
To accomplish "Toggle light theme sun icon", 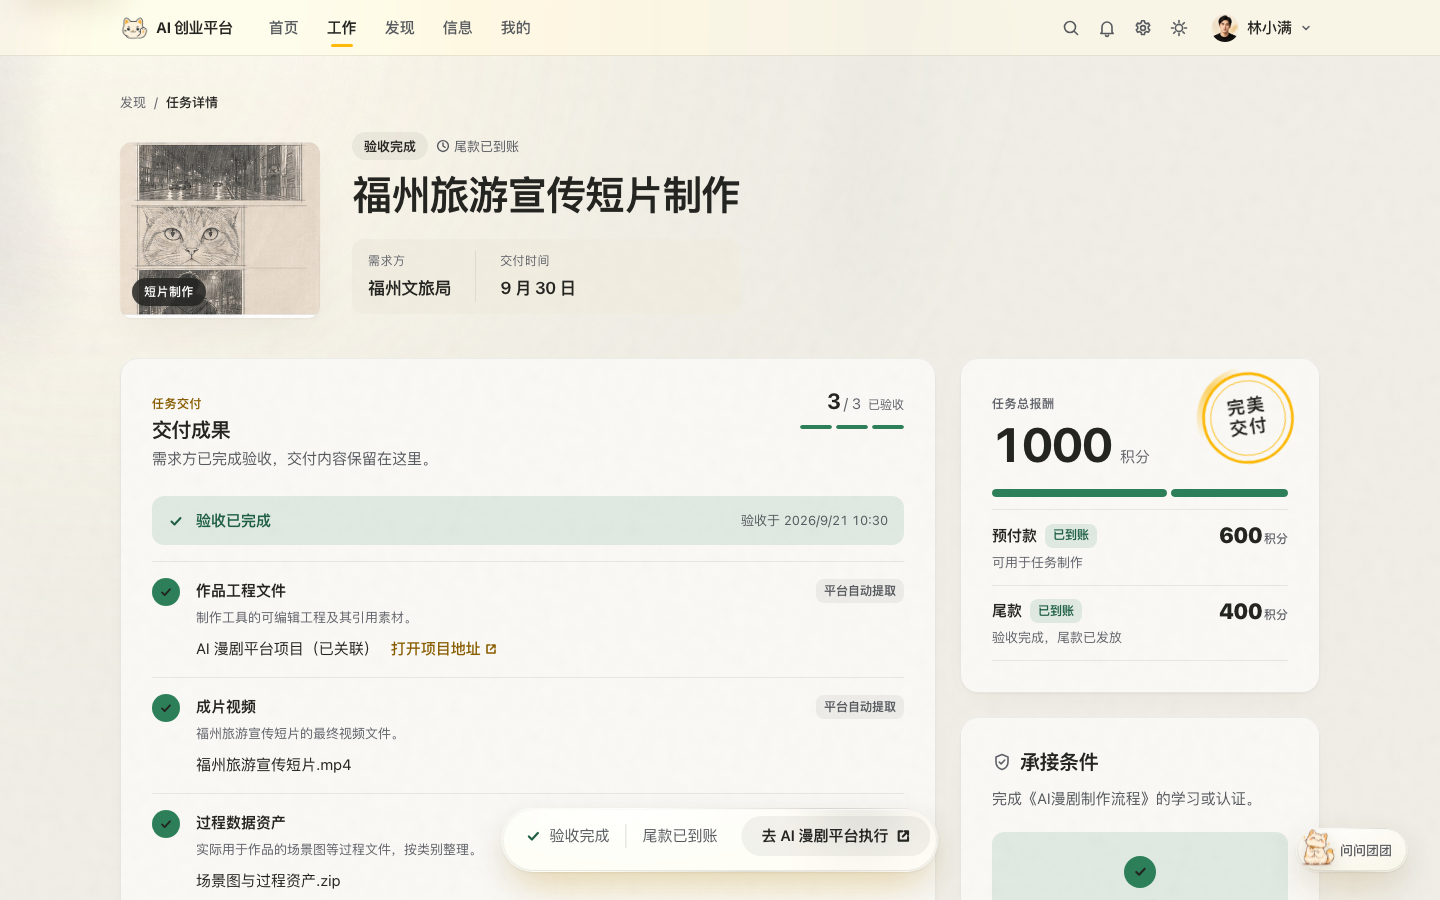I will click(x=1179, y=28).
